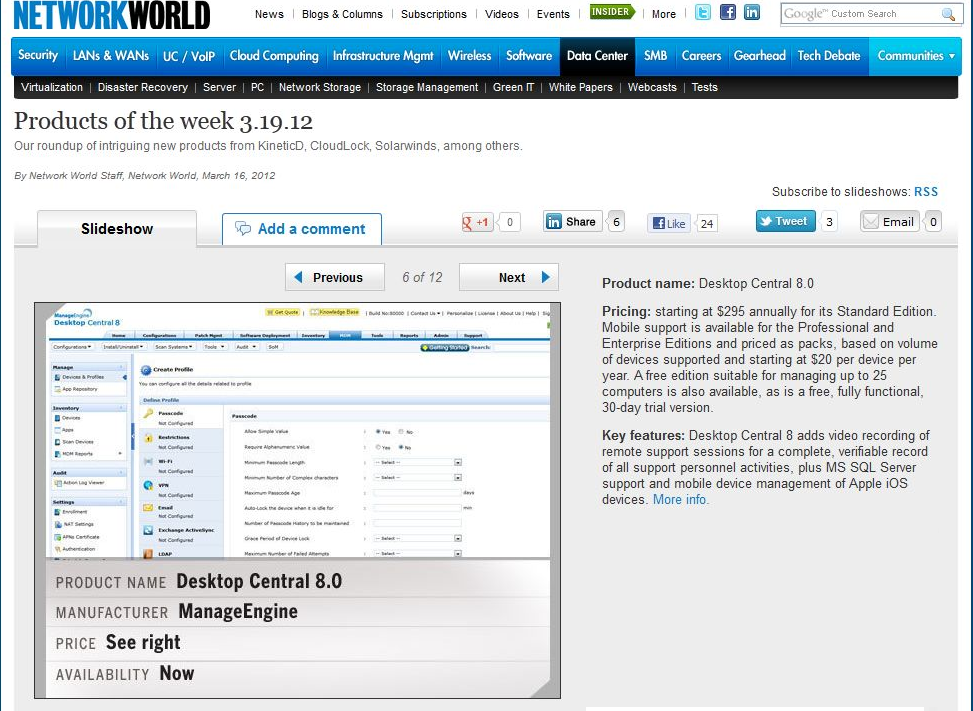Select the Slideshow tab
973x711 pixels.
[117, 229]
